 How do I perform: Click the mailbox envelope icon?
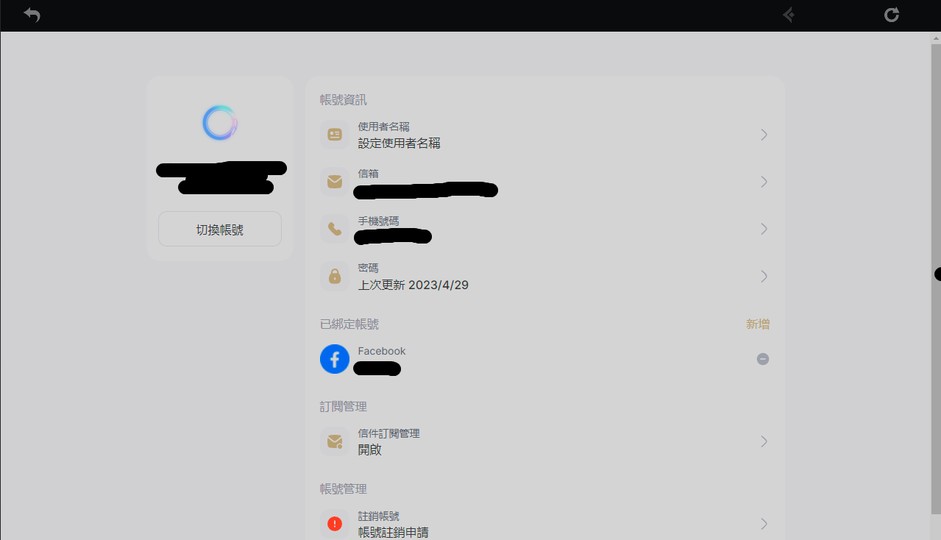(x=335, y=181)
